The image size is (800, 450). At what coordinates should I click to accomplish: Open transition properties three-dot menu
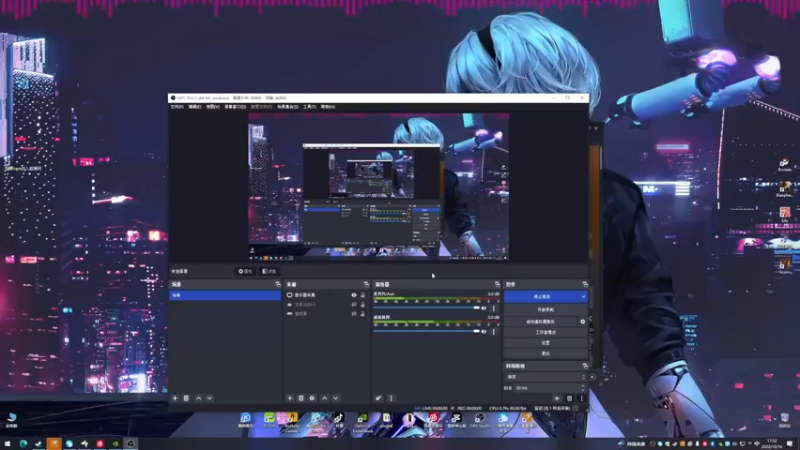[582, 398]
